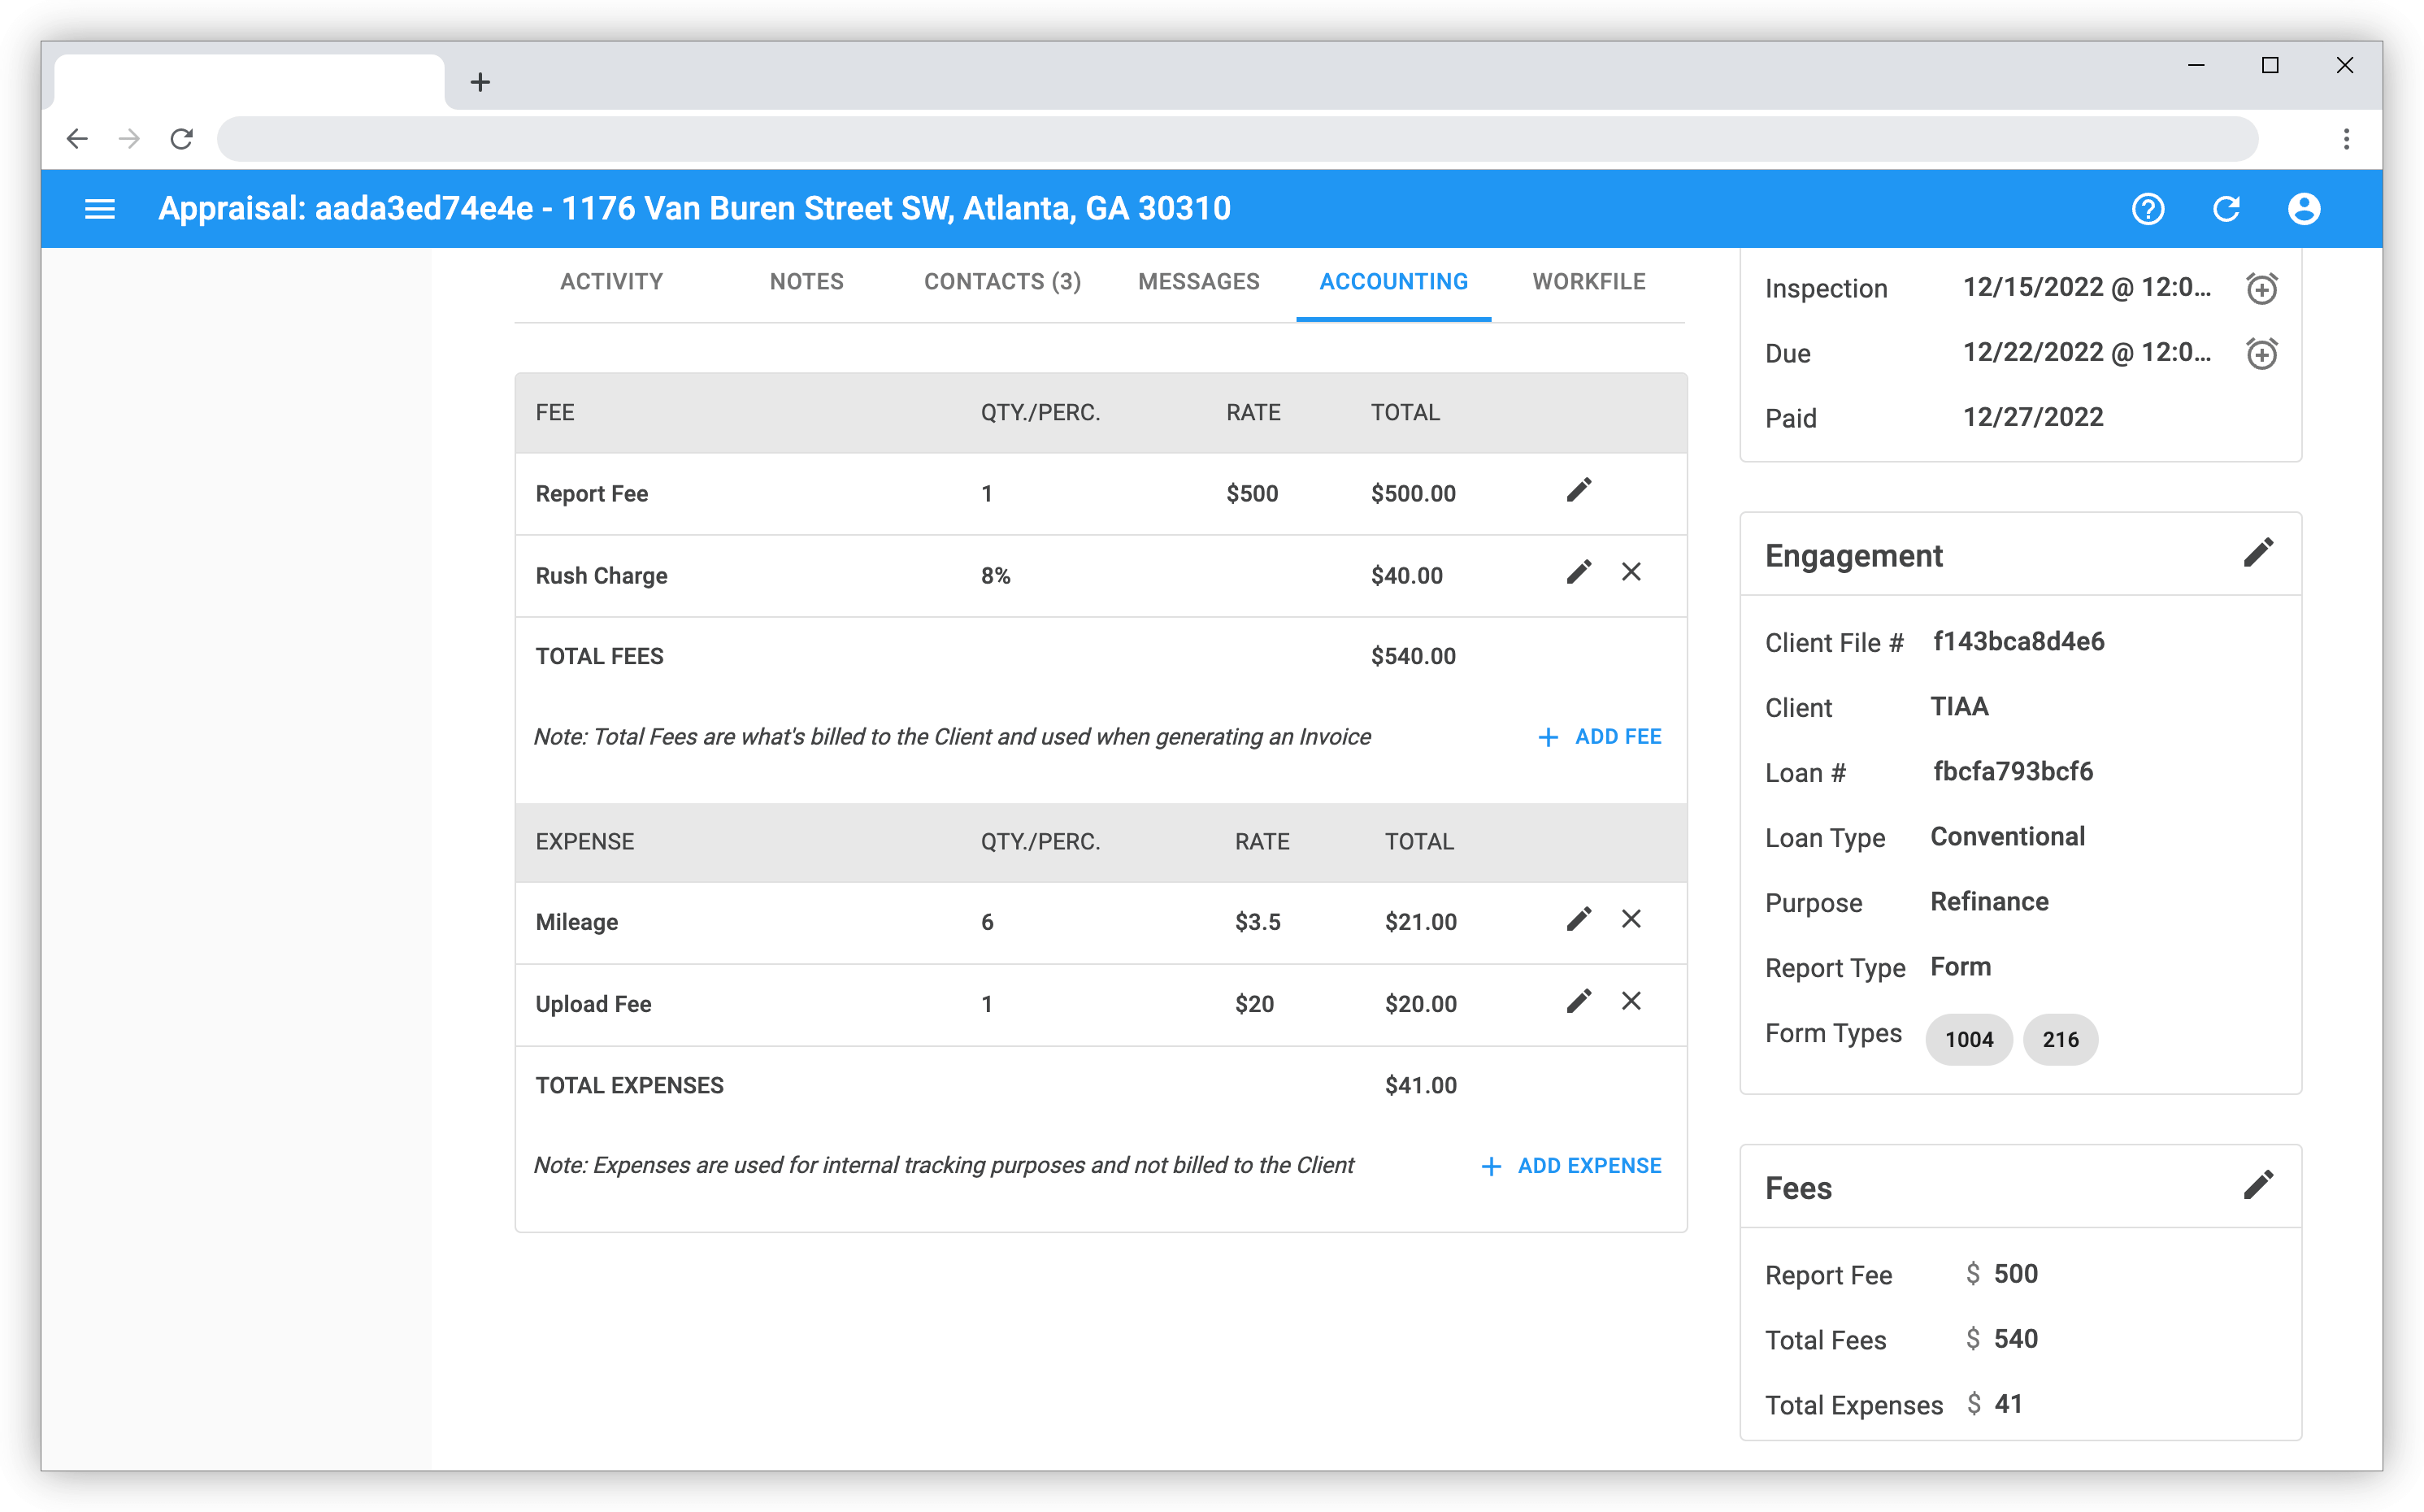
Task: Edit the Engagement panel details
Action: tap(2258, 553)
